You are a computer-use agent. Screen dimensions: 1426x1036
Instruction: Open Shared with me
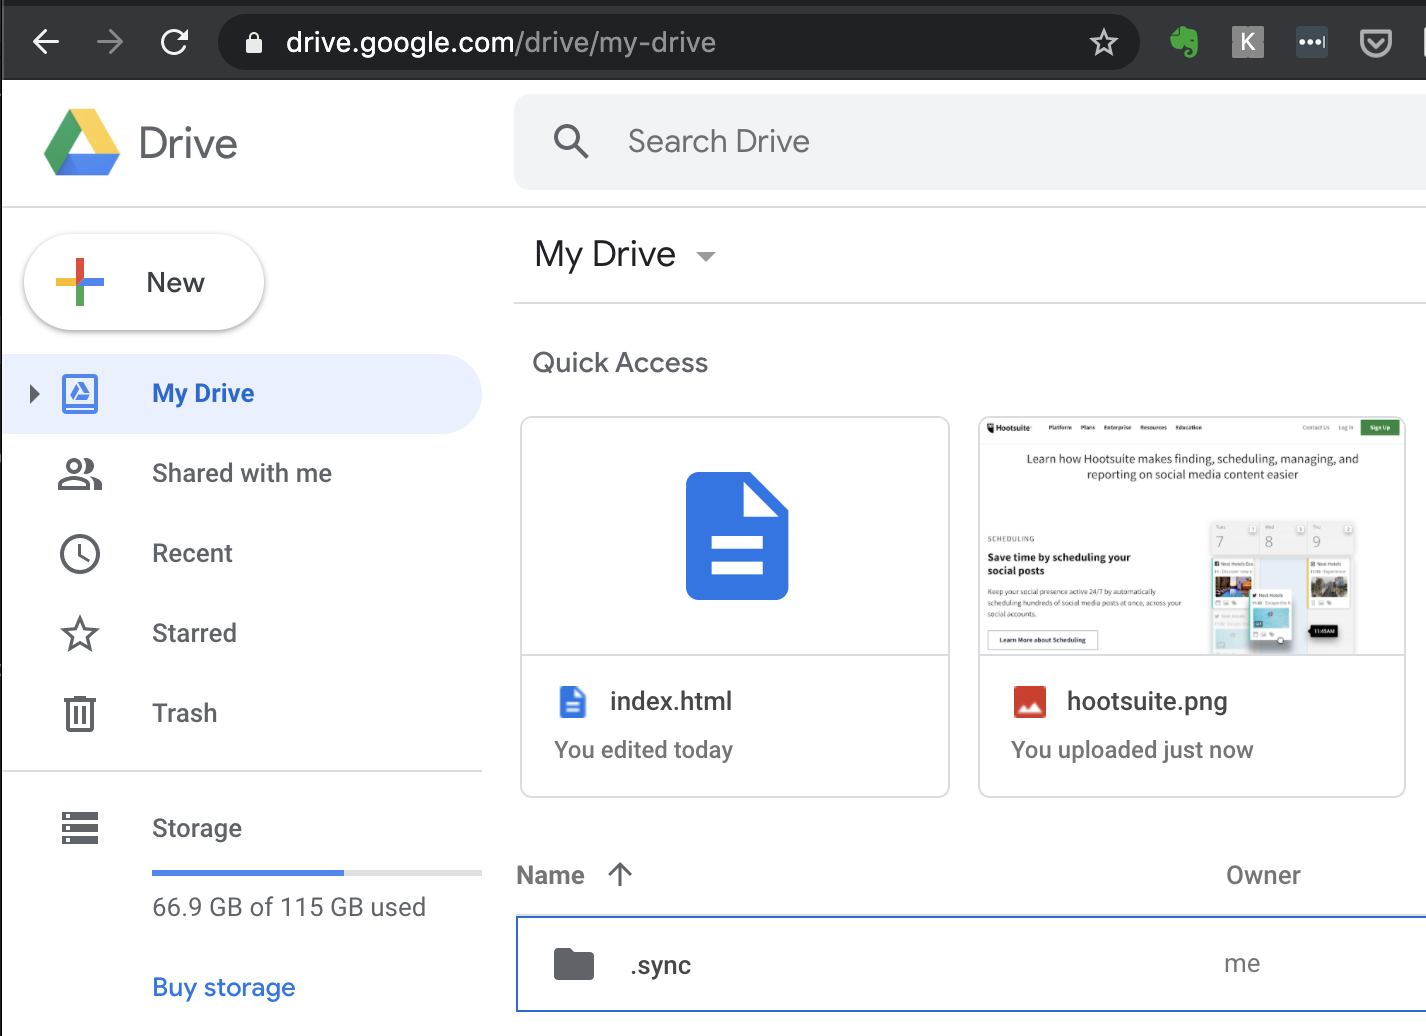(x=242, y=473)
